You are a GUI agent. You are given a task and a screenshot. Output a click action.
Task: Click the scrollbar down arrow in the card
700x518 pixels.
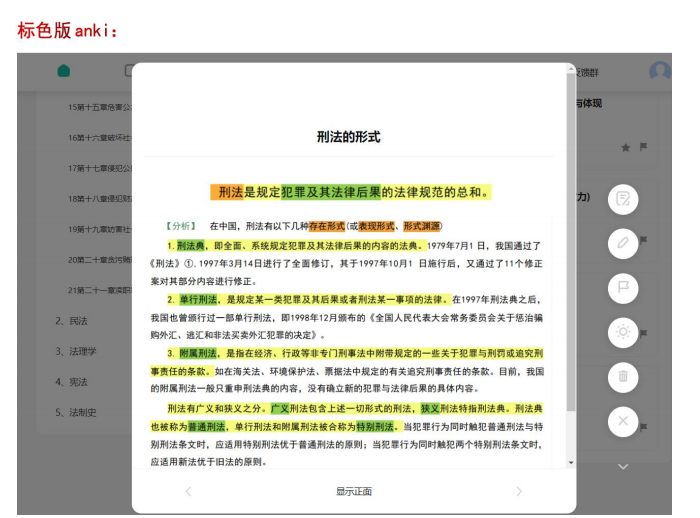pyautogui.click(x=571, y=463)
